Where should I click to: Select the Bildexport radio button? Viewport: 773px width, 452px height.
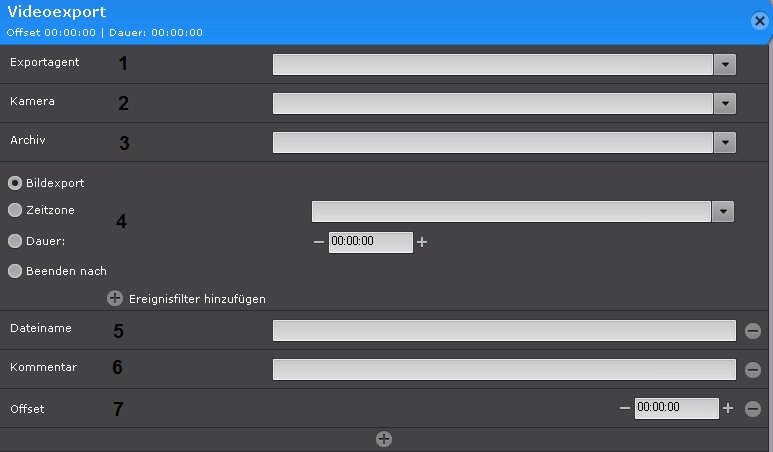pyautogui.click(x=15, y=183)
